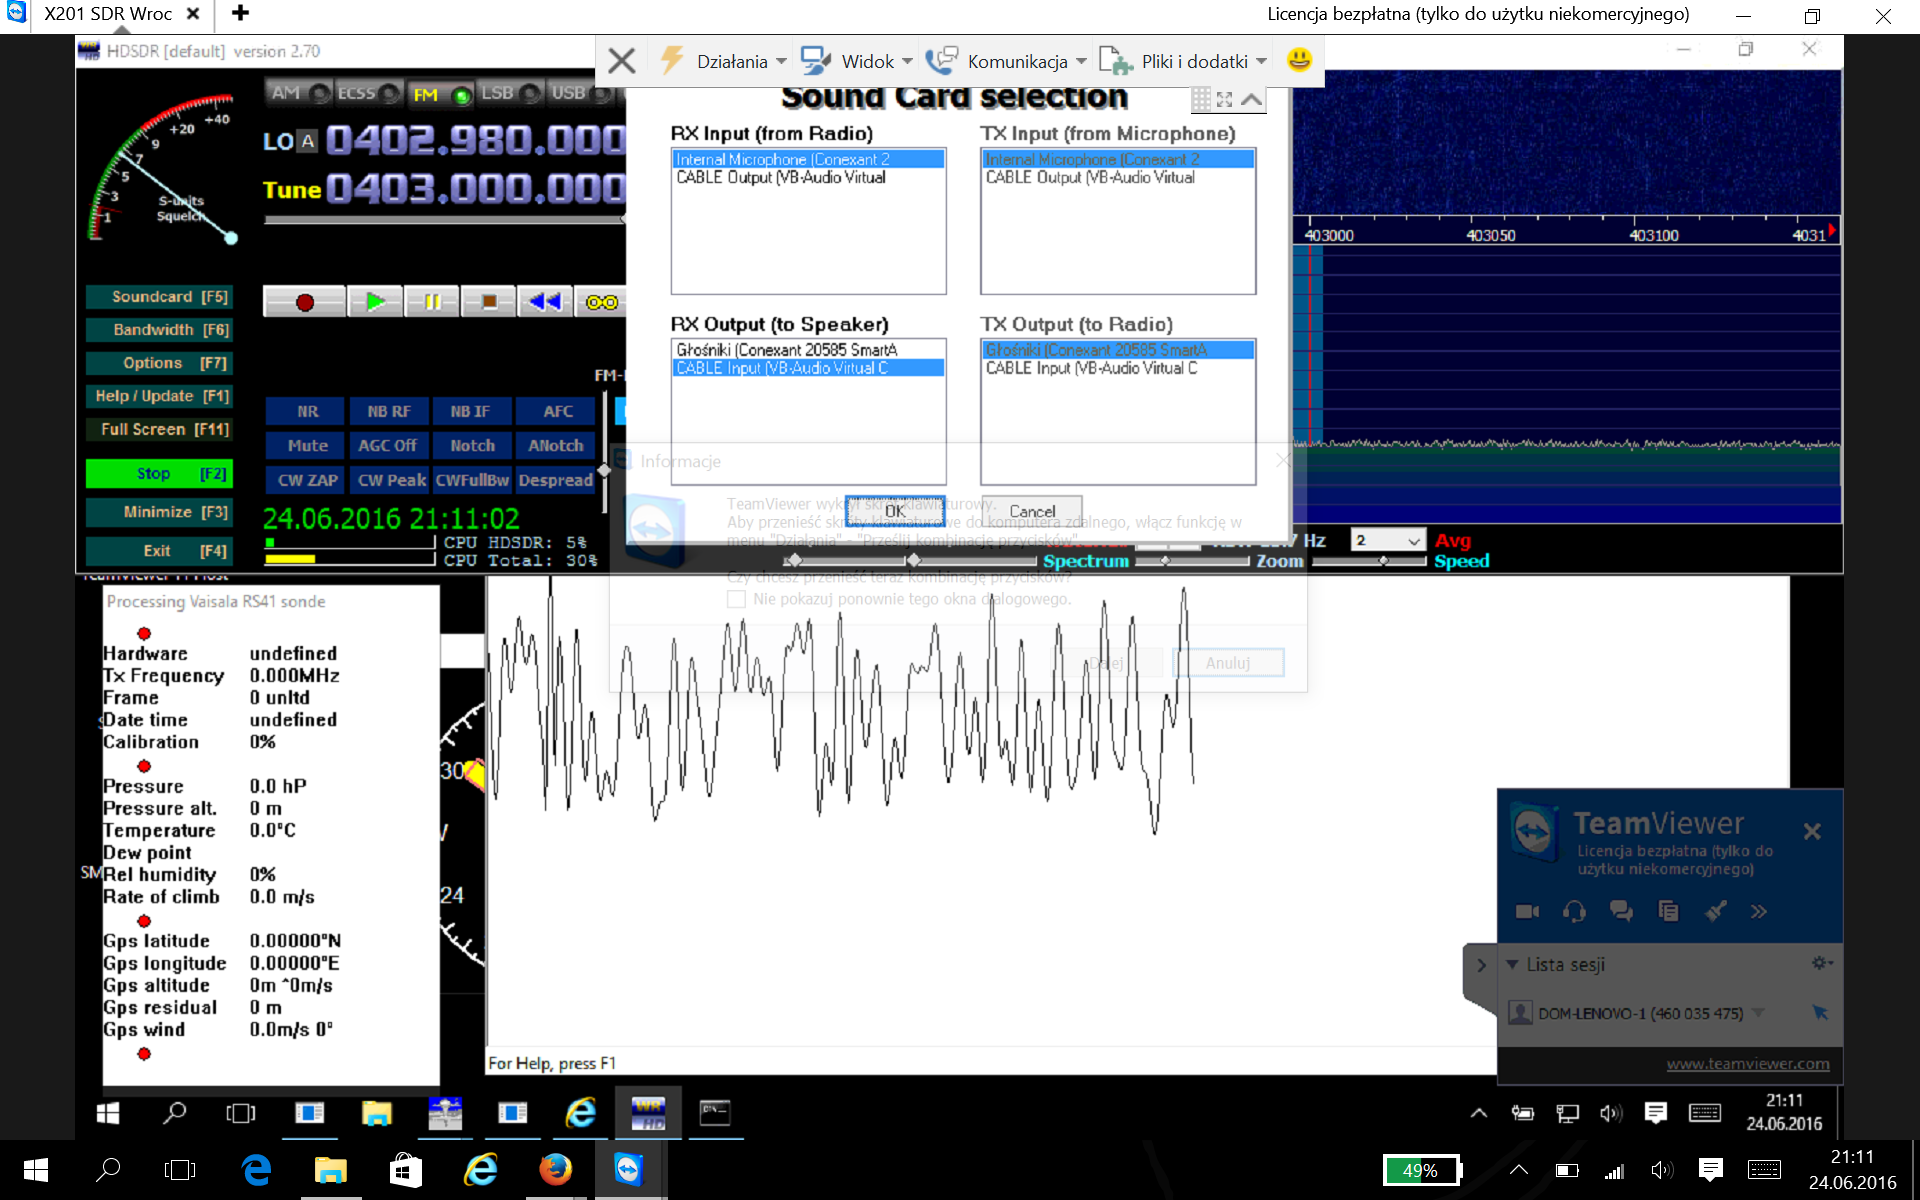Viewport: 1920px width, 1200px height.
Task: Click the stop playback square button
Action: tap(489, 302)
